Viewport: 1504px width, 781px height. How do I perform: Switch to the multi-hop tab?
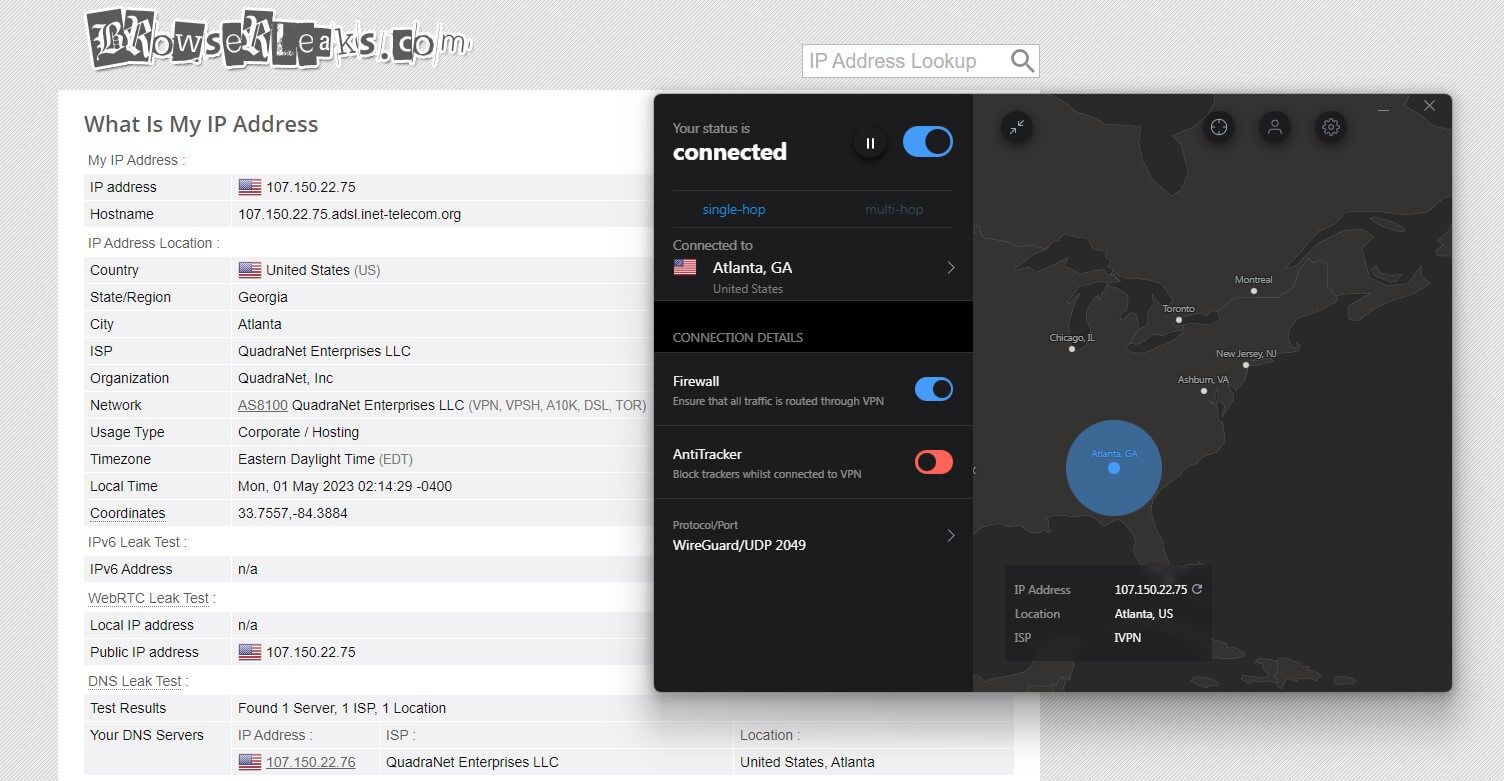click(894, 209)
